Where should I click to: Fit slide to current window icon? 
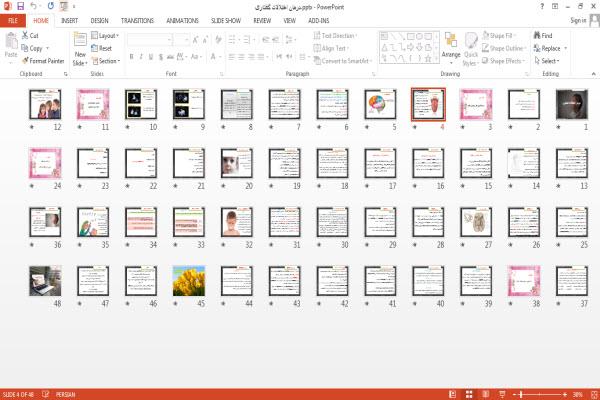[595, 394]
